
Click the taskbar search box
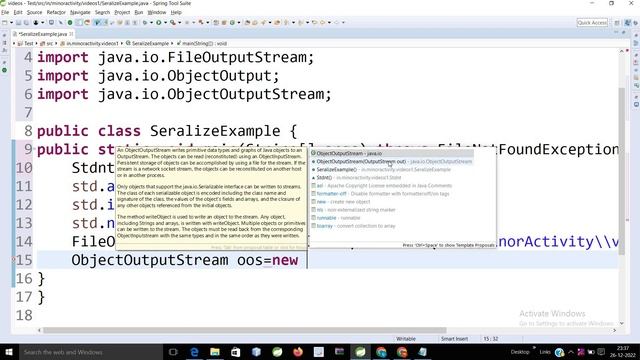click(x=90, y=352)
